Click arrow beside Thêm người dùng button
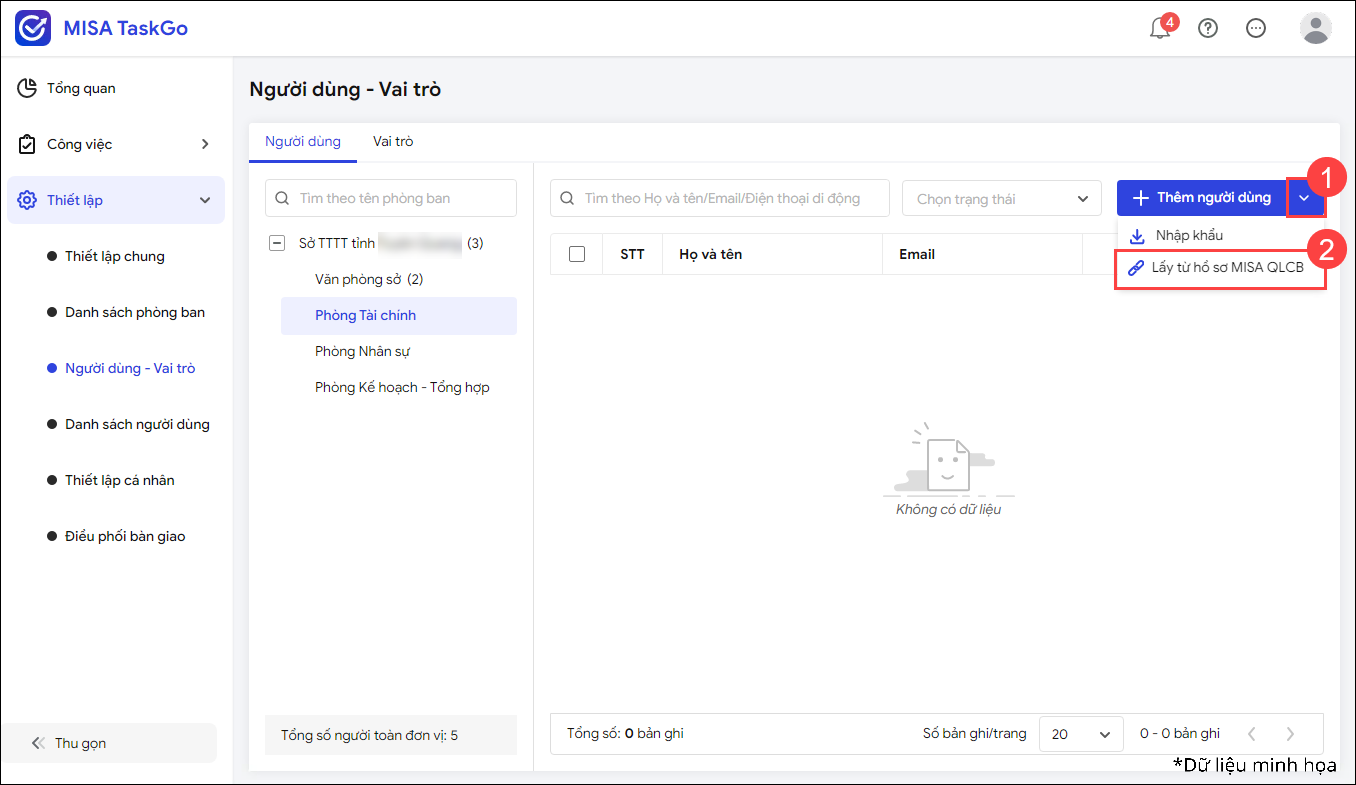The height and width of the screenshot is (785, 1356). pos(1304,198)
